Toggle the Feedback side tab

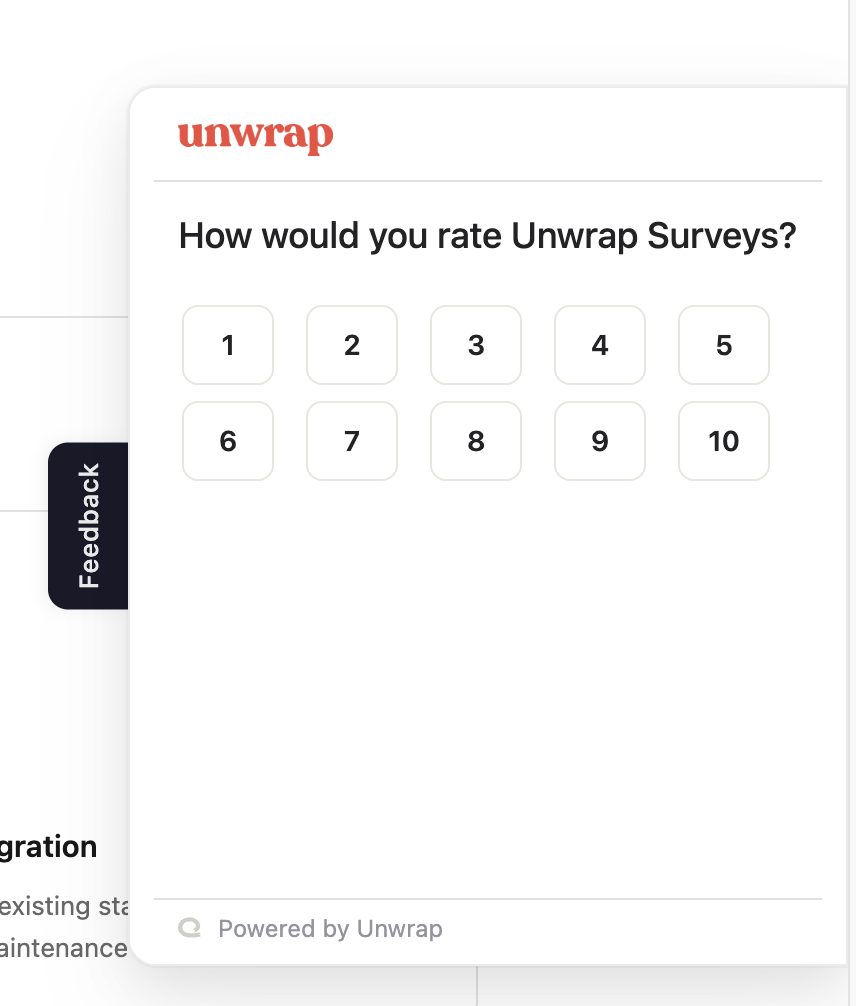coord(89,525)
